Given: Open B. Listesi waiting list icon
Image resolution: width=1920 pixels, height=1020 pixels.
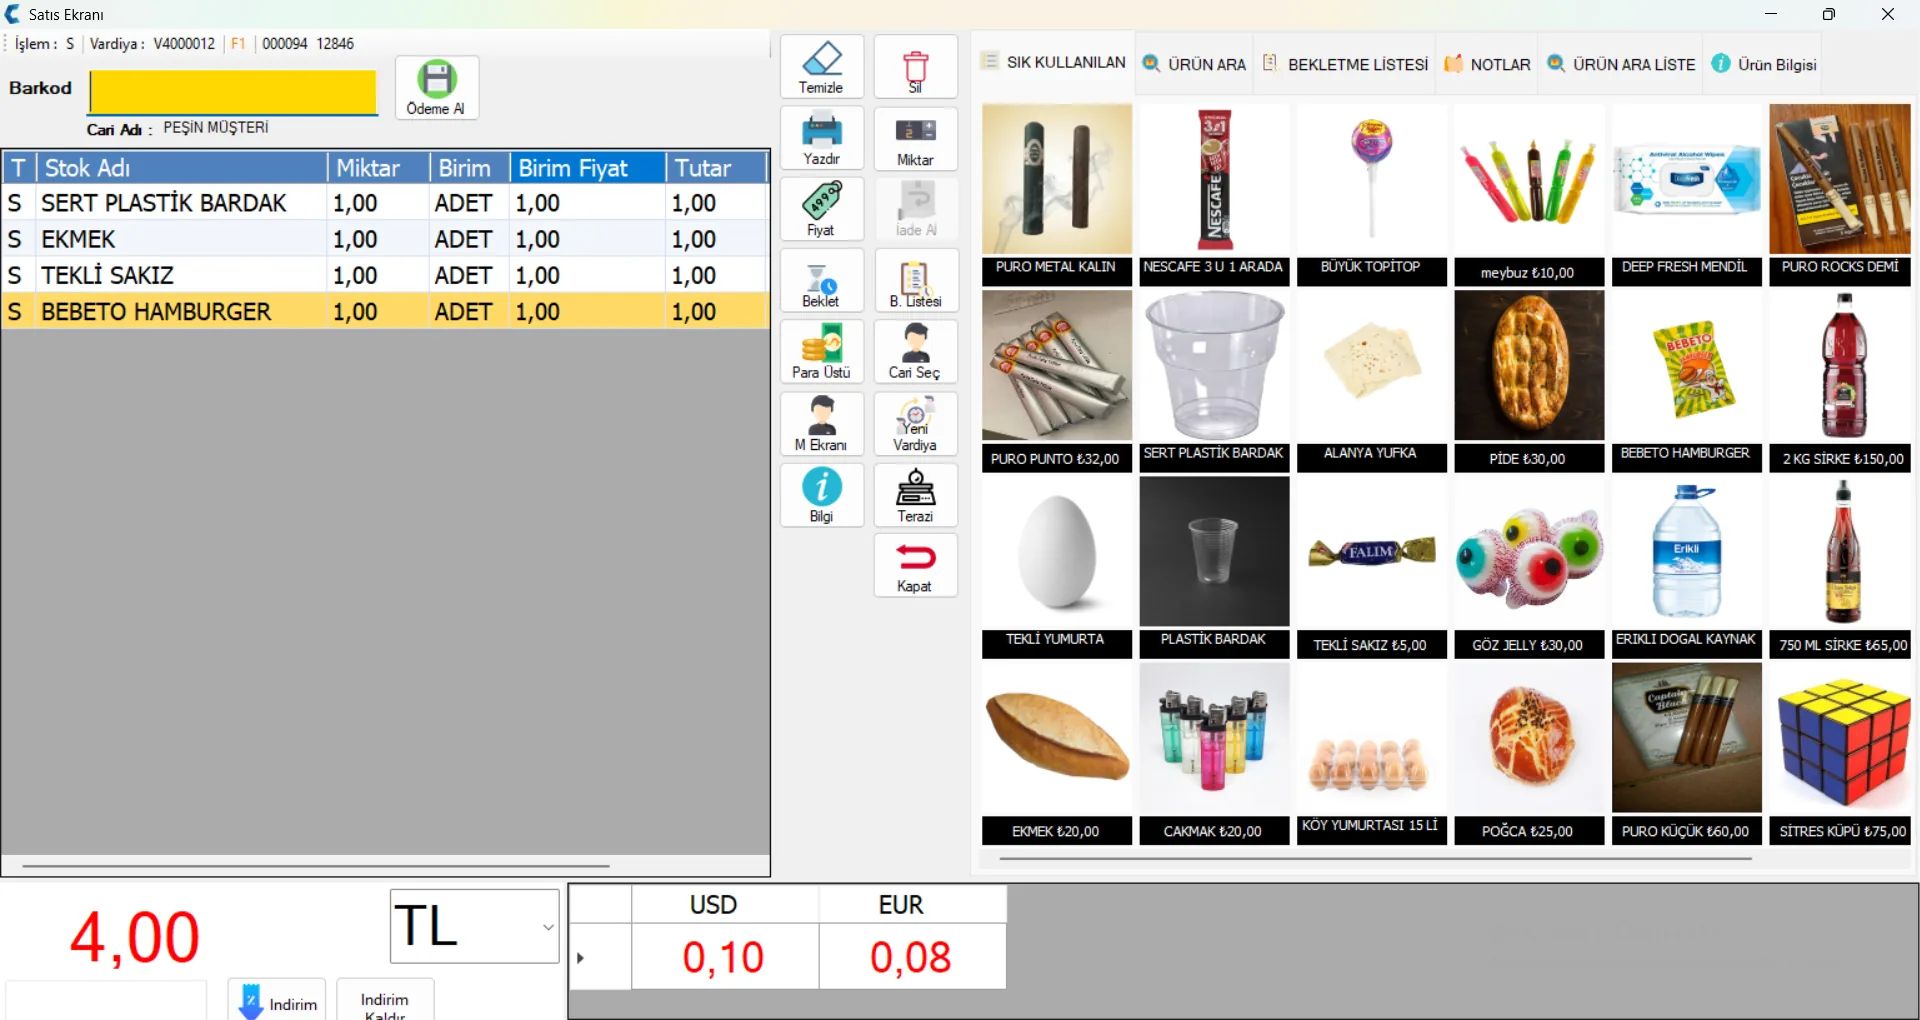Looking at the screenshot, I should click(915, 280).
